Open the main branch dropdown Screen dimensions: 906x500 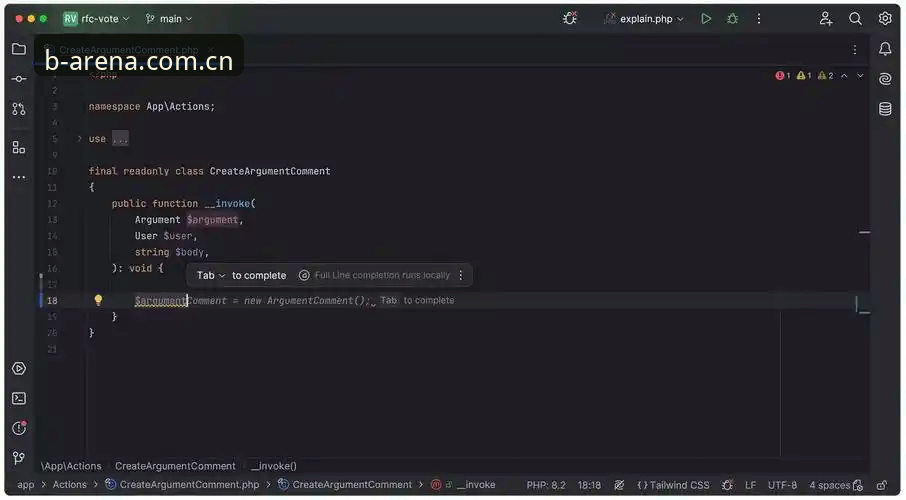169,18
